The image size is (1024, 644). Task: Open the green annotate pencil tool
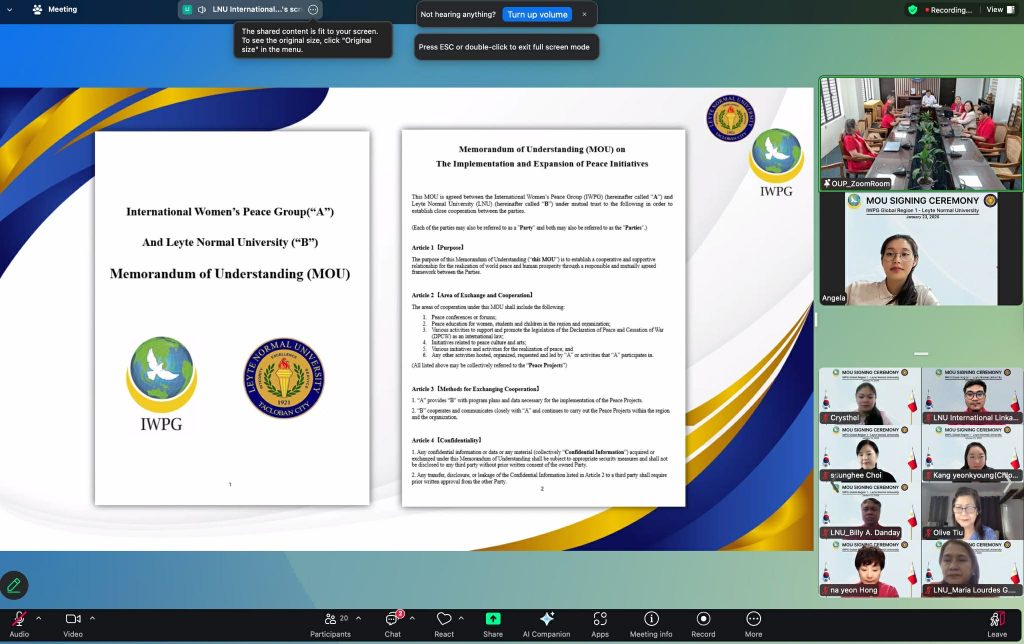tap(14, 585)
